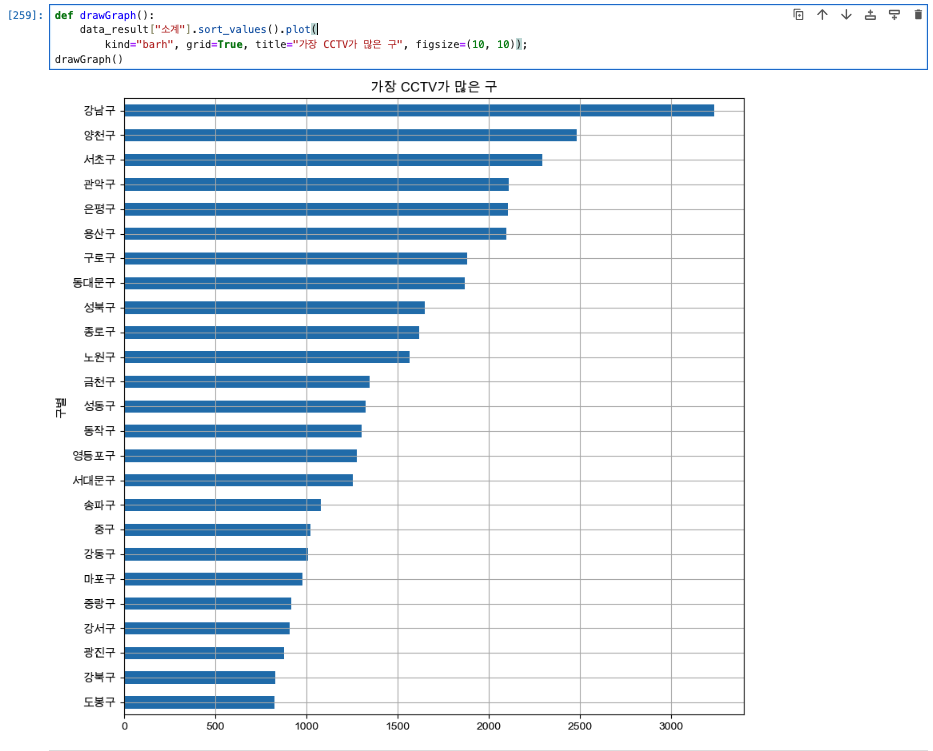Viewport: 933px width, 751px height.
Task: Click the 1000 tick on the x-axis
Action: coord(306,727)
